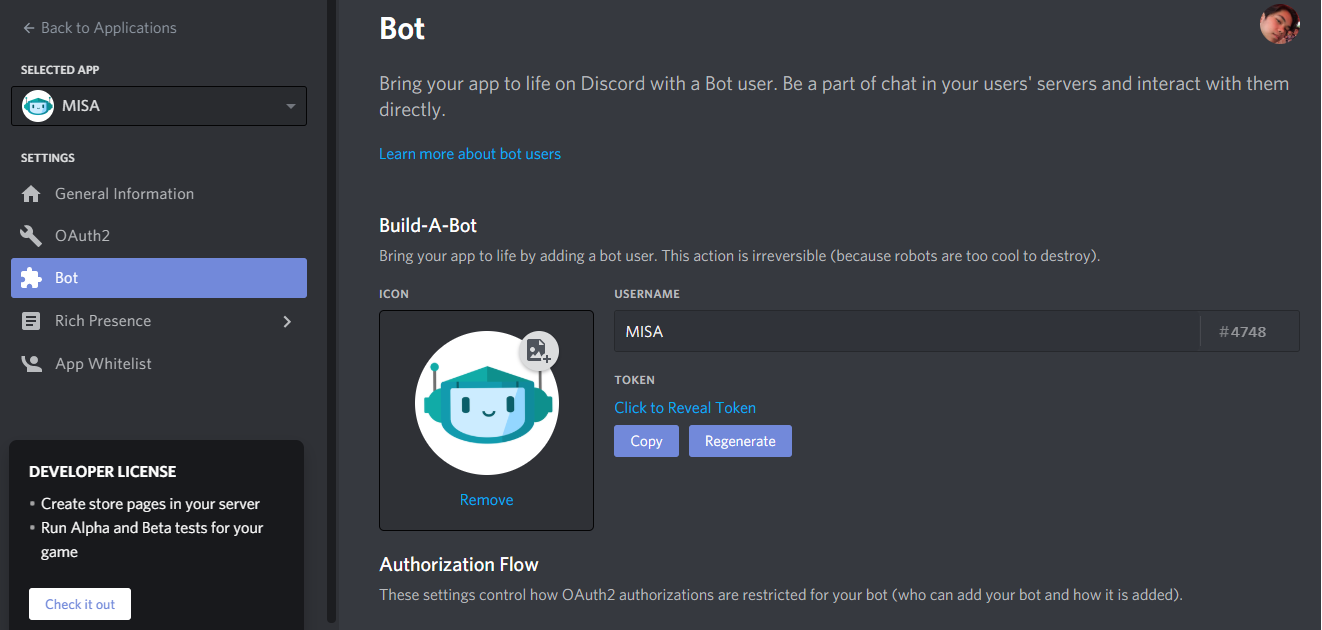
Task: Select the Bot settings page
Action: pos(159,278)
